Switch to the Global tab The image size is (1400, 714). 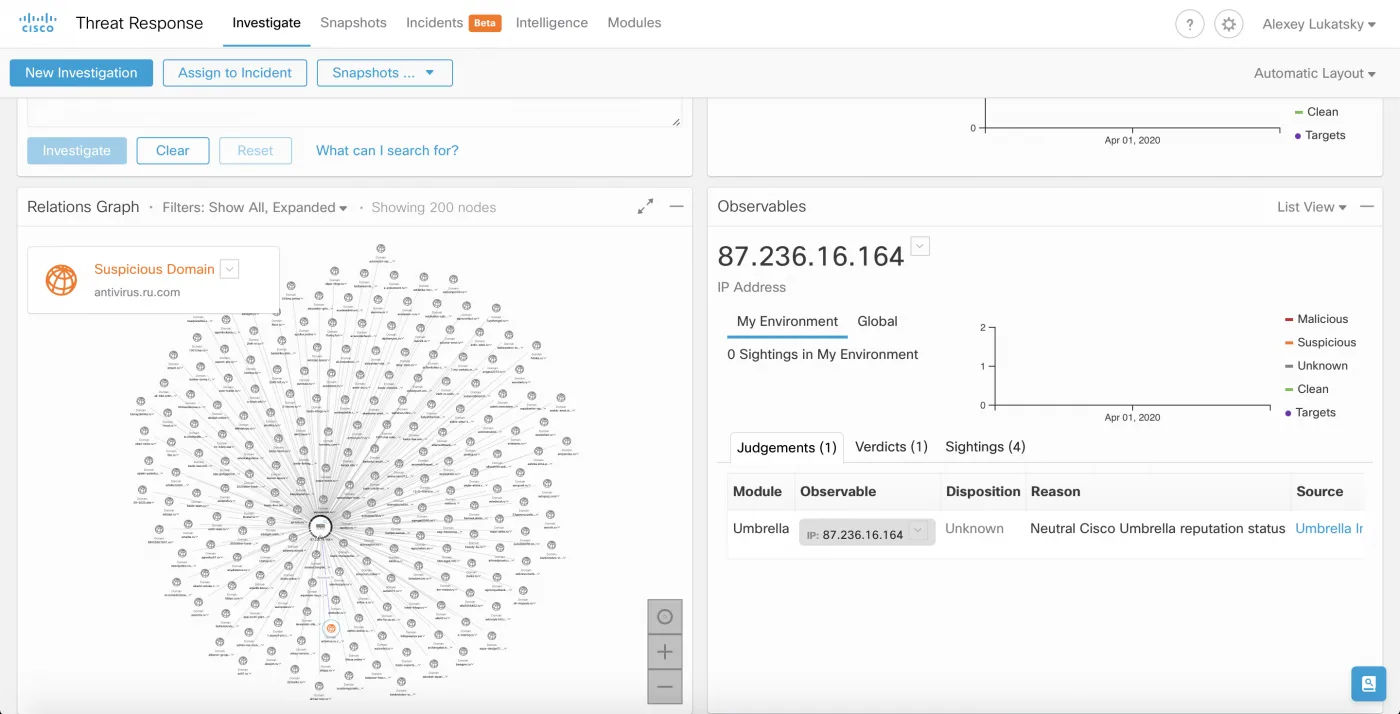tap(877, 321)
